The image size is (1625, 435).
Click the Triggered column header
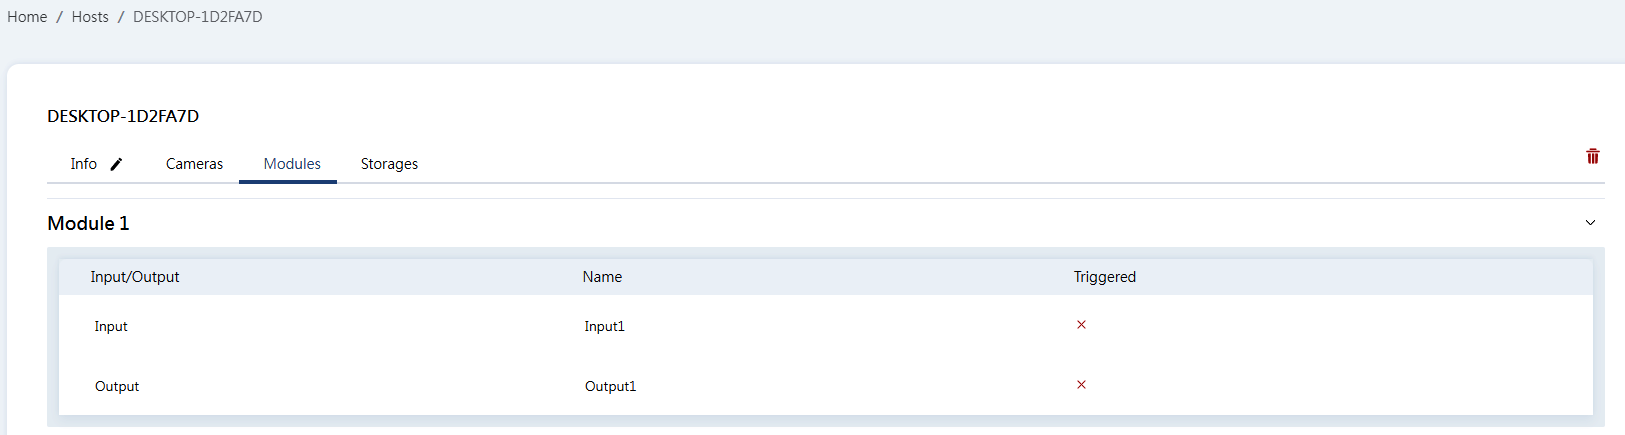click(1104, 277)
